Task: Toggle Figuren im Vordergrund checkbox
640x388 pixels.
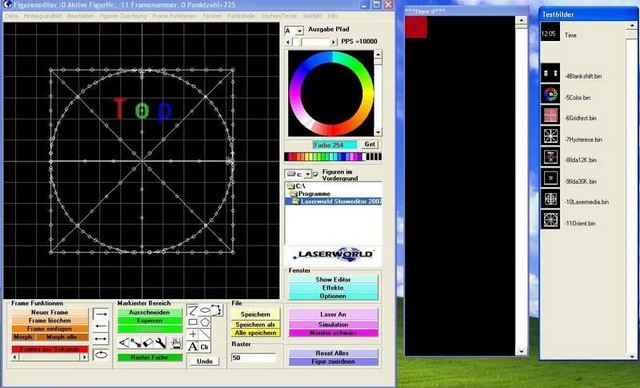Action: point(316,174)
